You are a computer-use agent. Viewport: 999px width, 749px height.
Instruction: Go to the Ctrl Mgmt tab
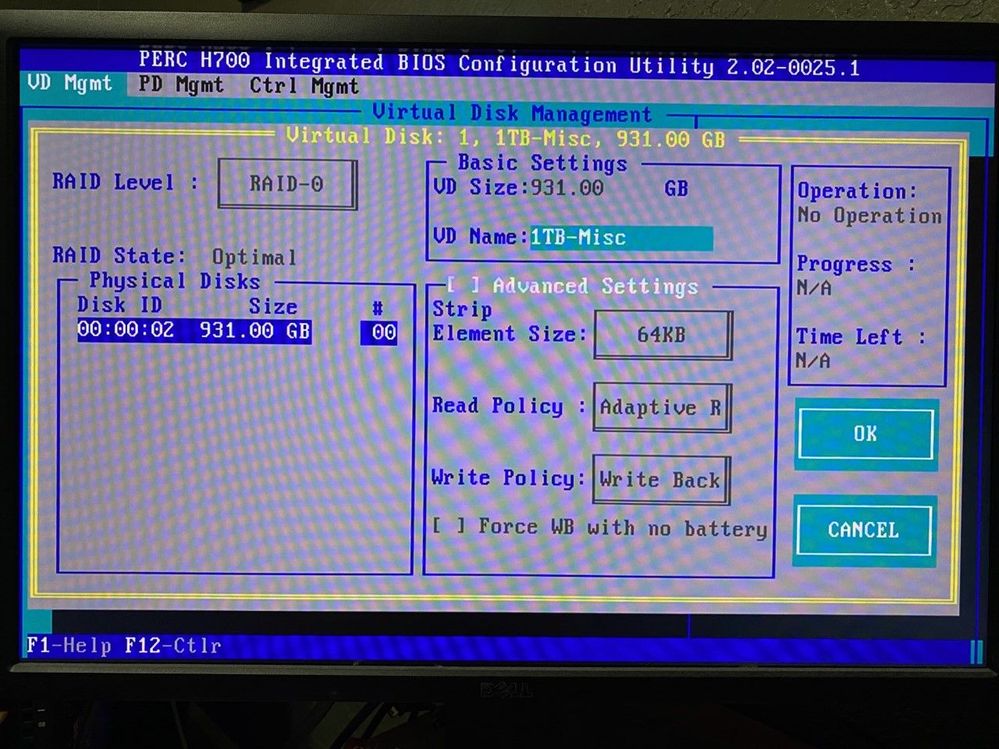304,86
